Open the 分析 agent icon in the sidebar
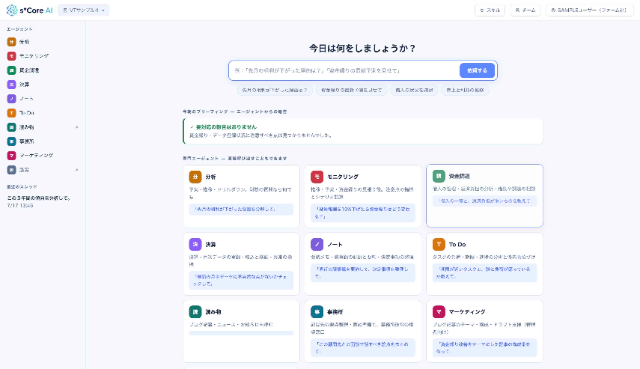 (11, 42)
